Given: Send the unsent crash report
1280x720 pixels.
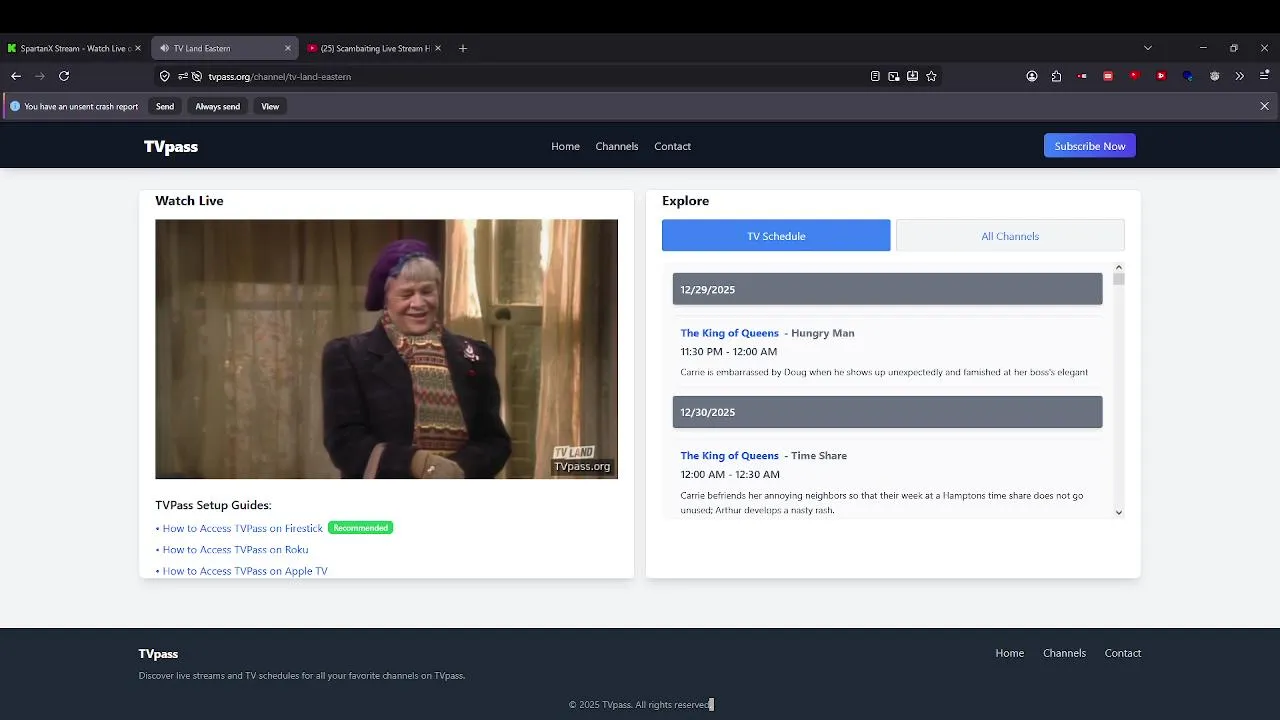Looking at the screenshot, I should click(x=165, y=106).
